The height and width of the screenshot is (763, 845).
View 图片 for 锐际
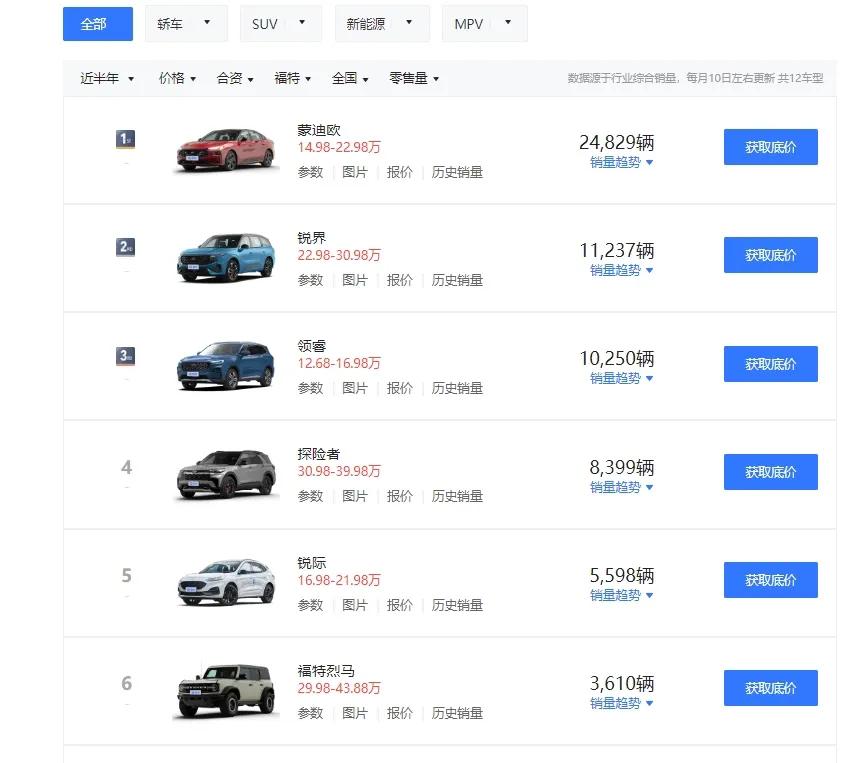(x=355, y=605)
